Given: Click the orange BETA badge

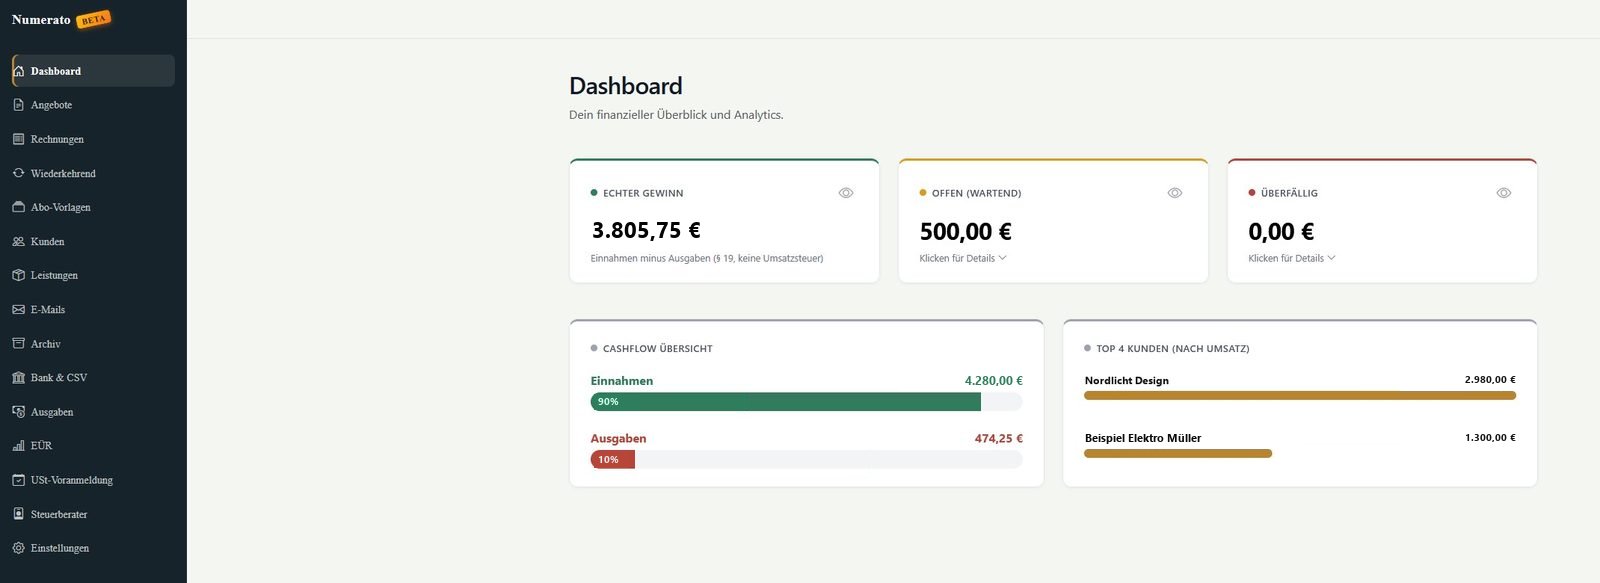Looking at the screenshot, I should point(94,19).
